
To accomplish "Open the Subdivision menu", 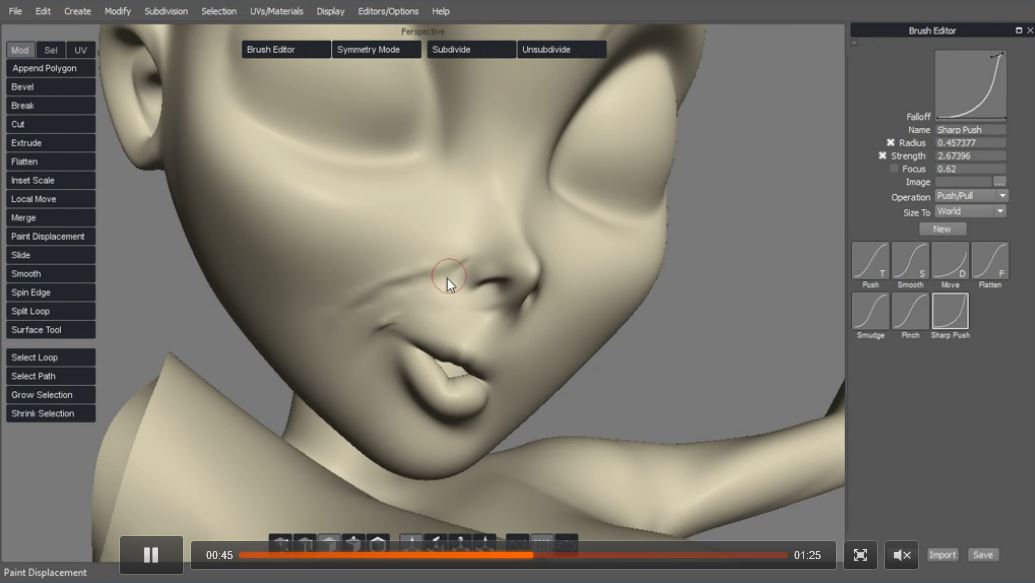I will pos(166,11).
